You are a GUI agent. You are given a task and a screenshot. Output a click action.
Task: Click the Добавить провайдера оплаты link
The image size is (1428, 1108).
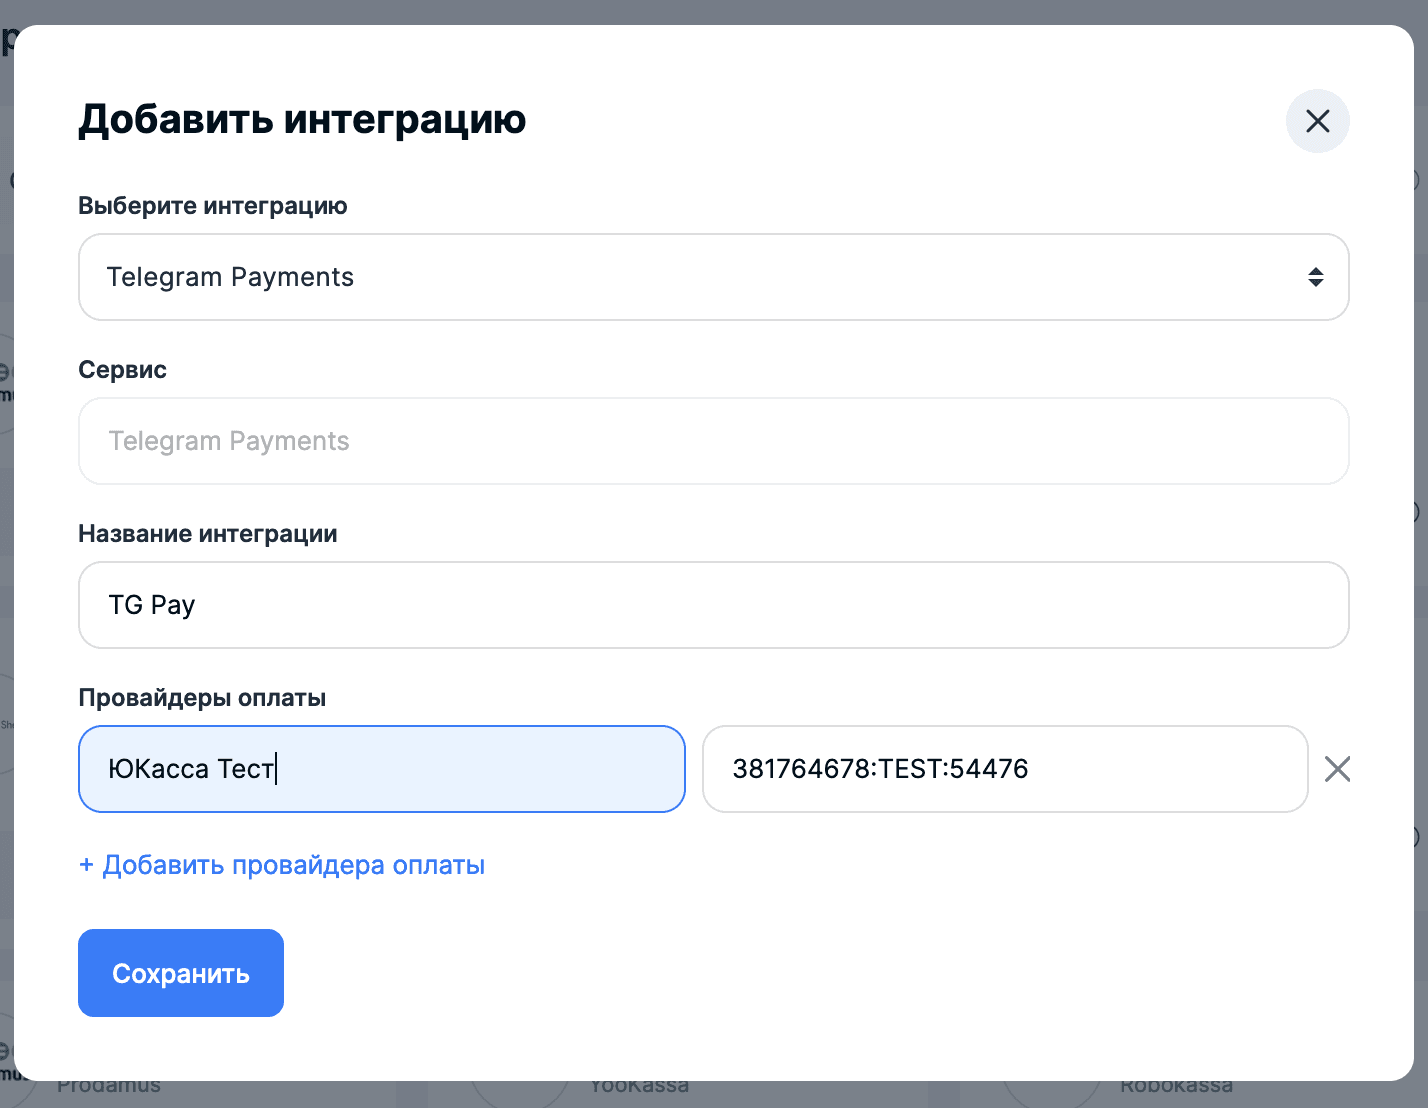pos(293,865)
